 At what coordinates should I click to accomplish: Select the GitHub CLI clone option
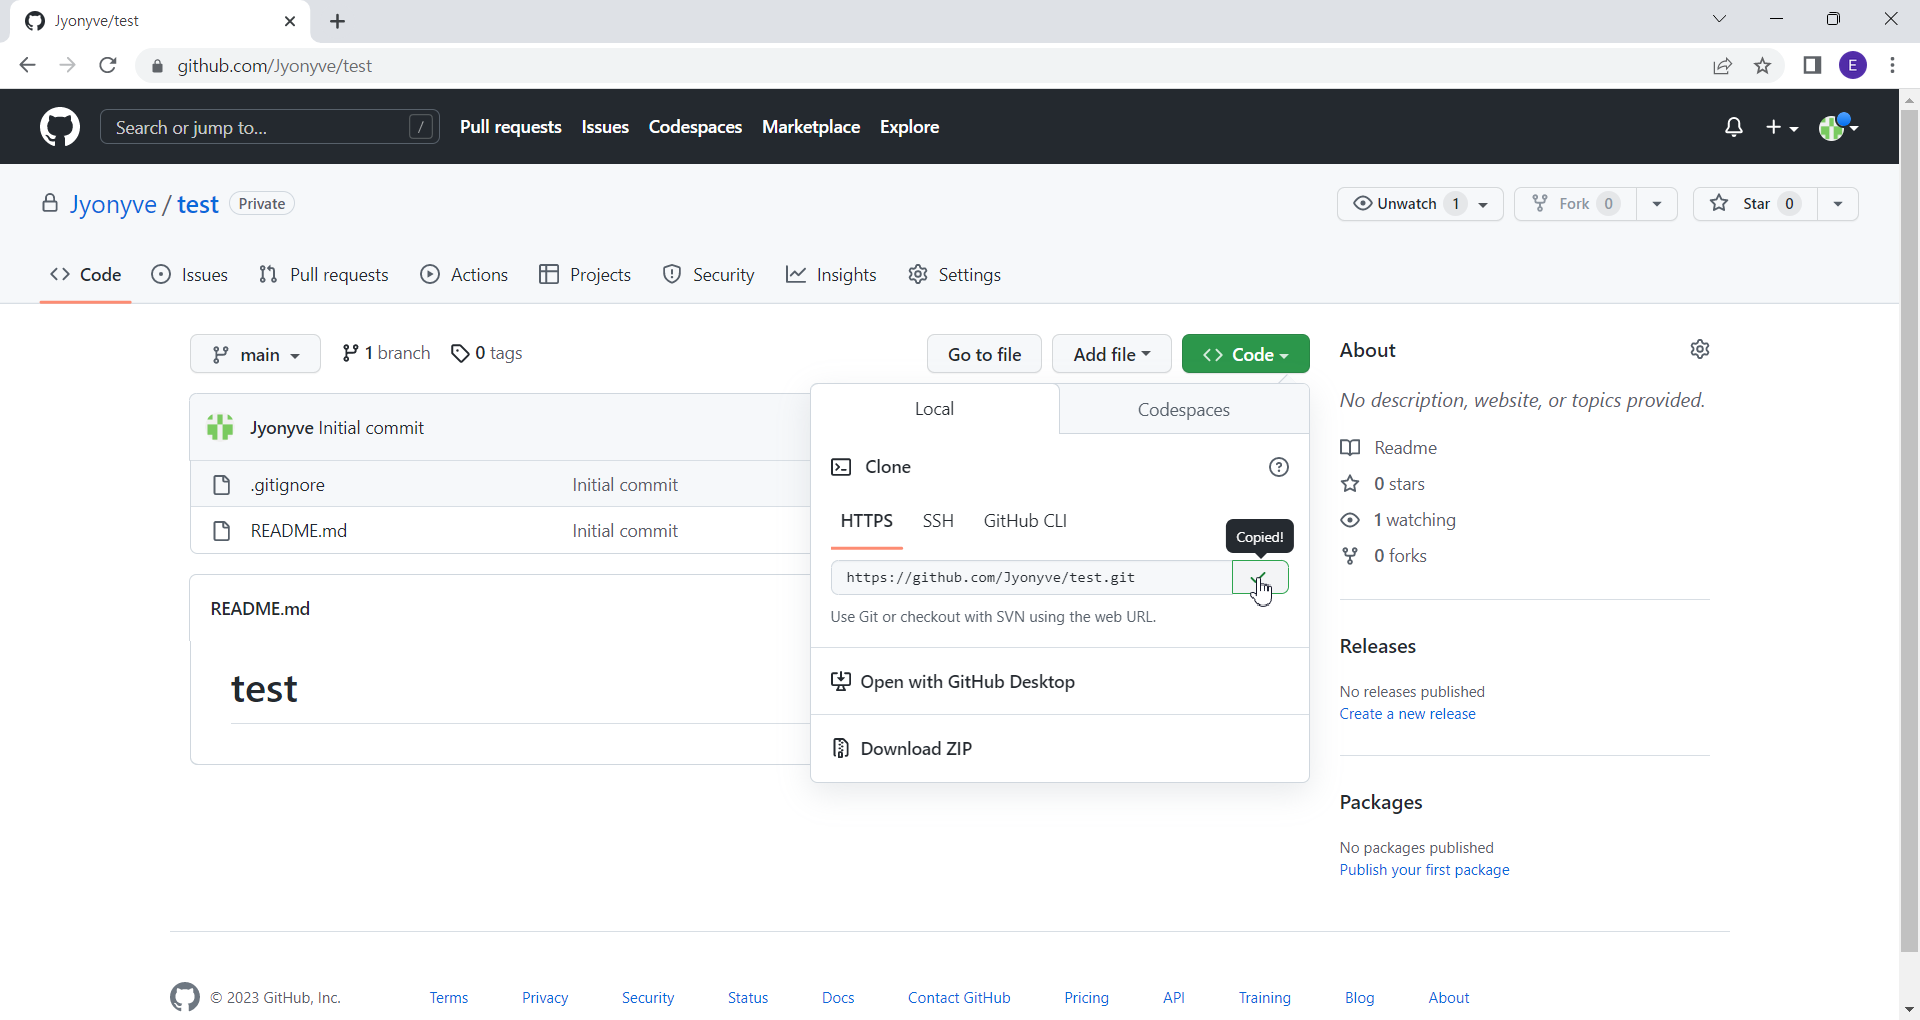point(1025,521)
